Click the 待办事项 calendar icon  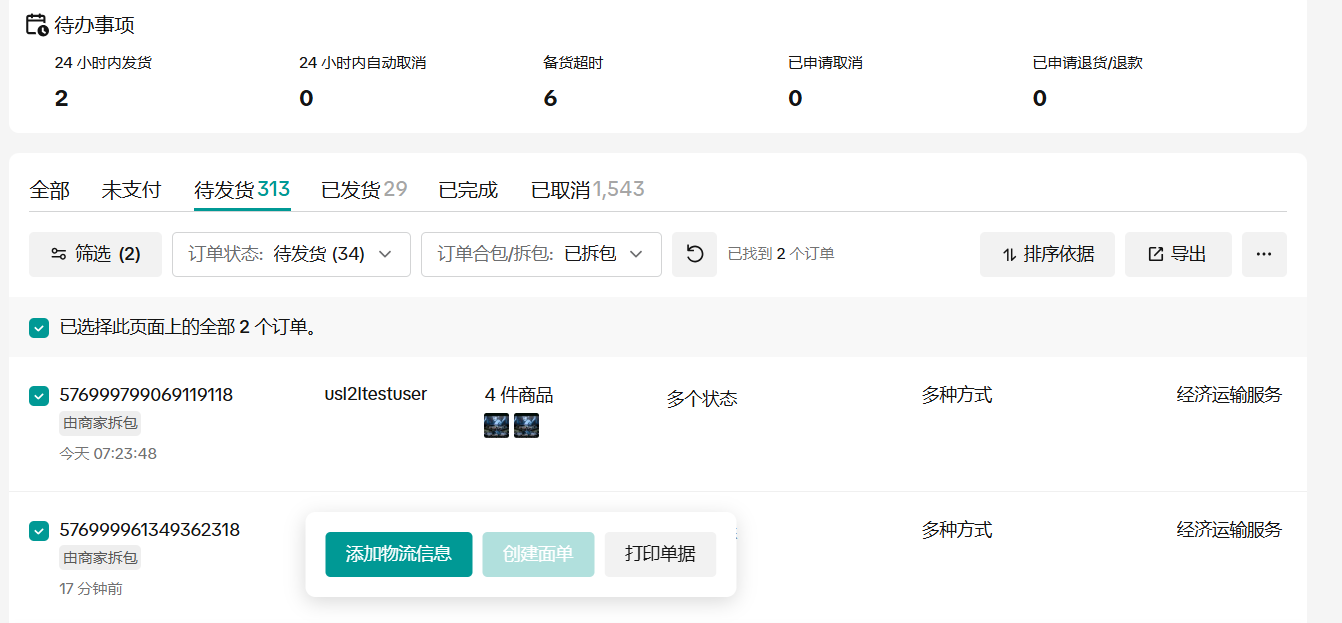[x=37, y=25]
